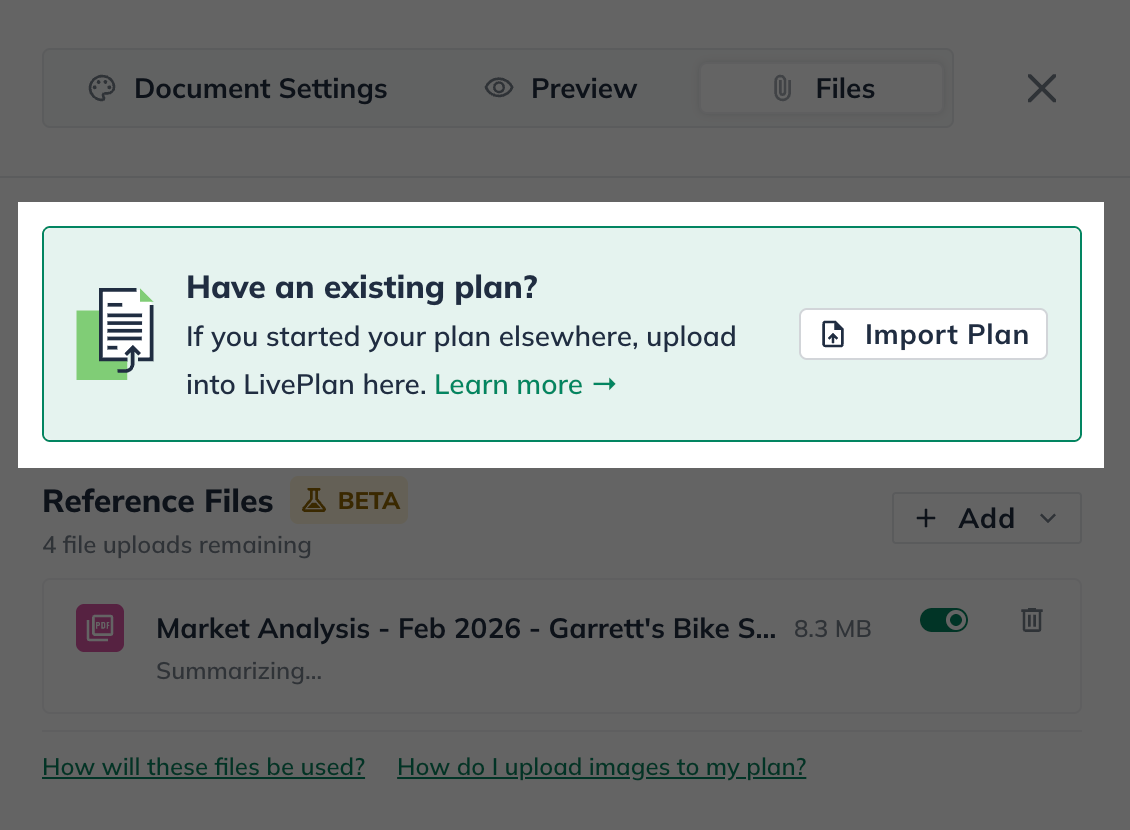This screenshot has width=1130, height=830.
Task: Open 'How do I upload images to my plan?' link
Action: 602,767
